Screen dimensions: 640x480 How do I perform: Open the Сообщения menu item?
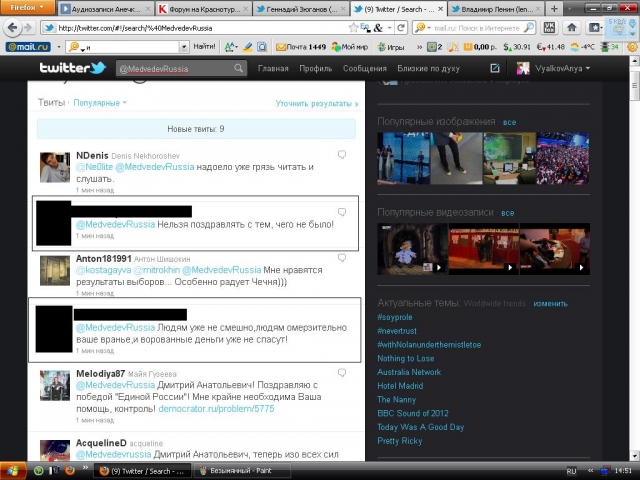click(364, 69)
